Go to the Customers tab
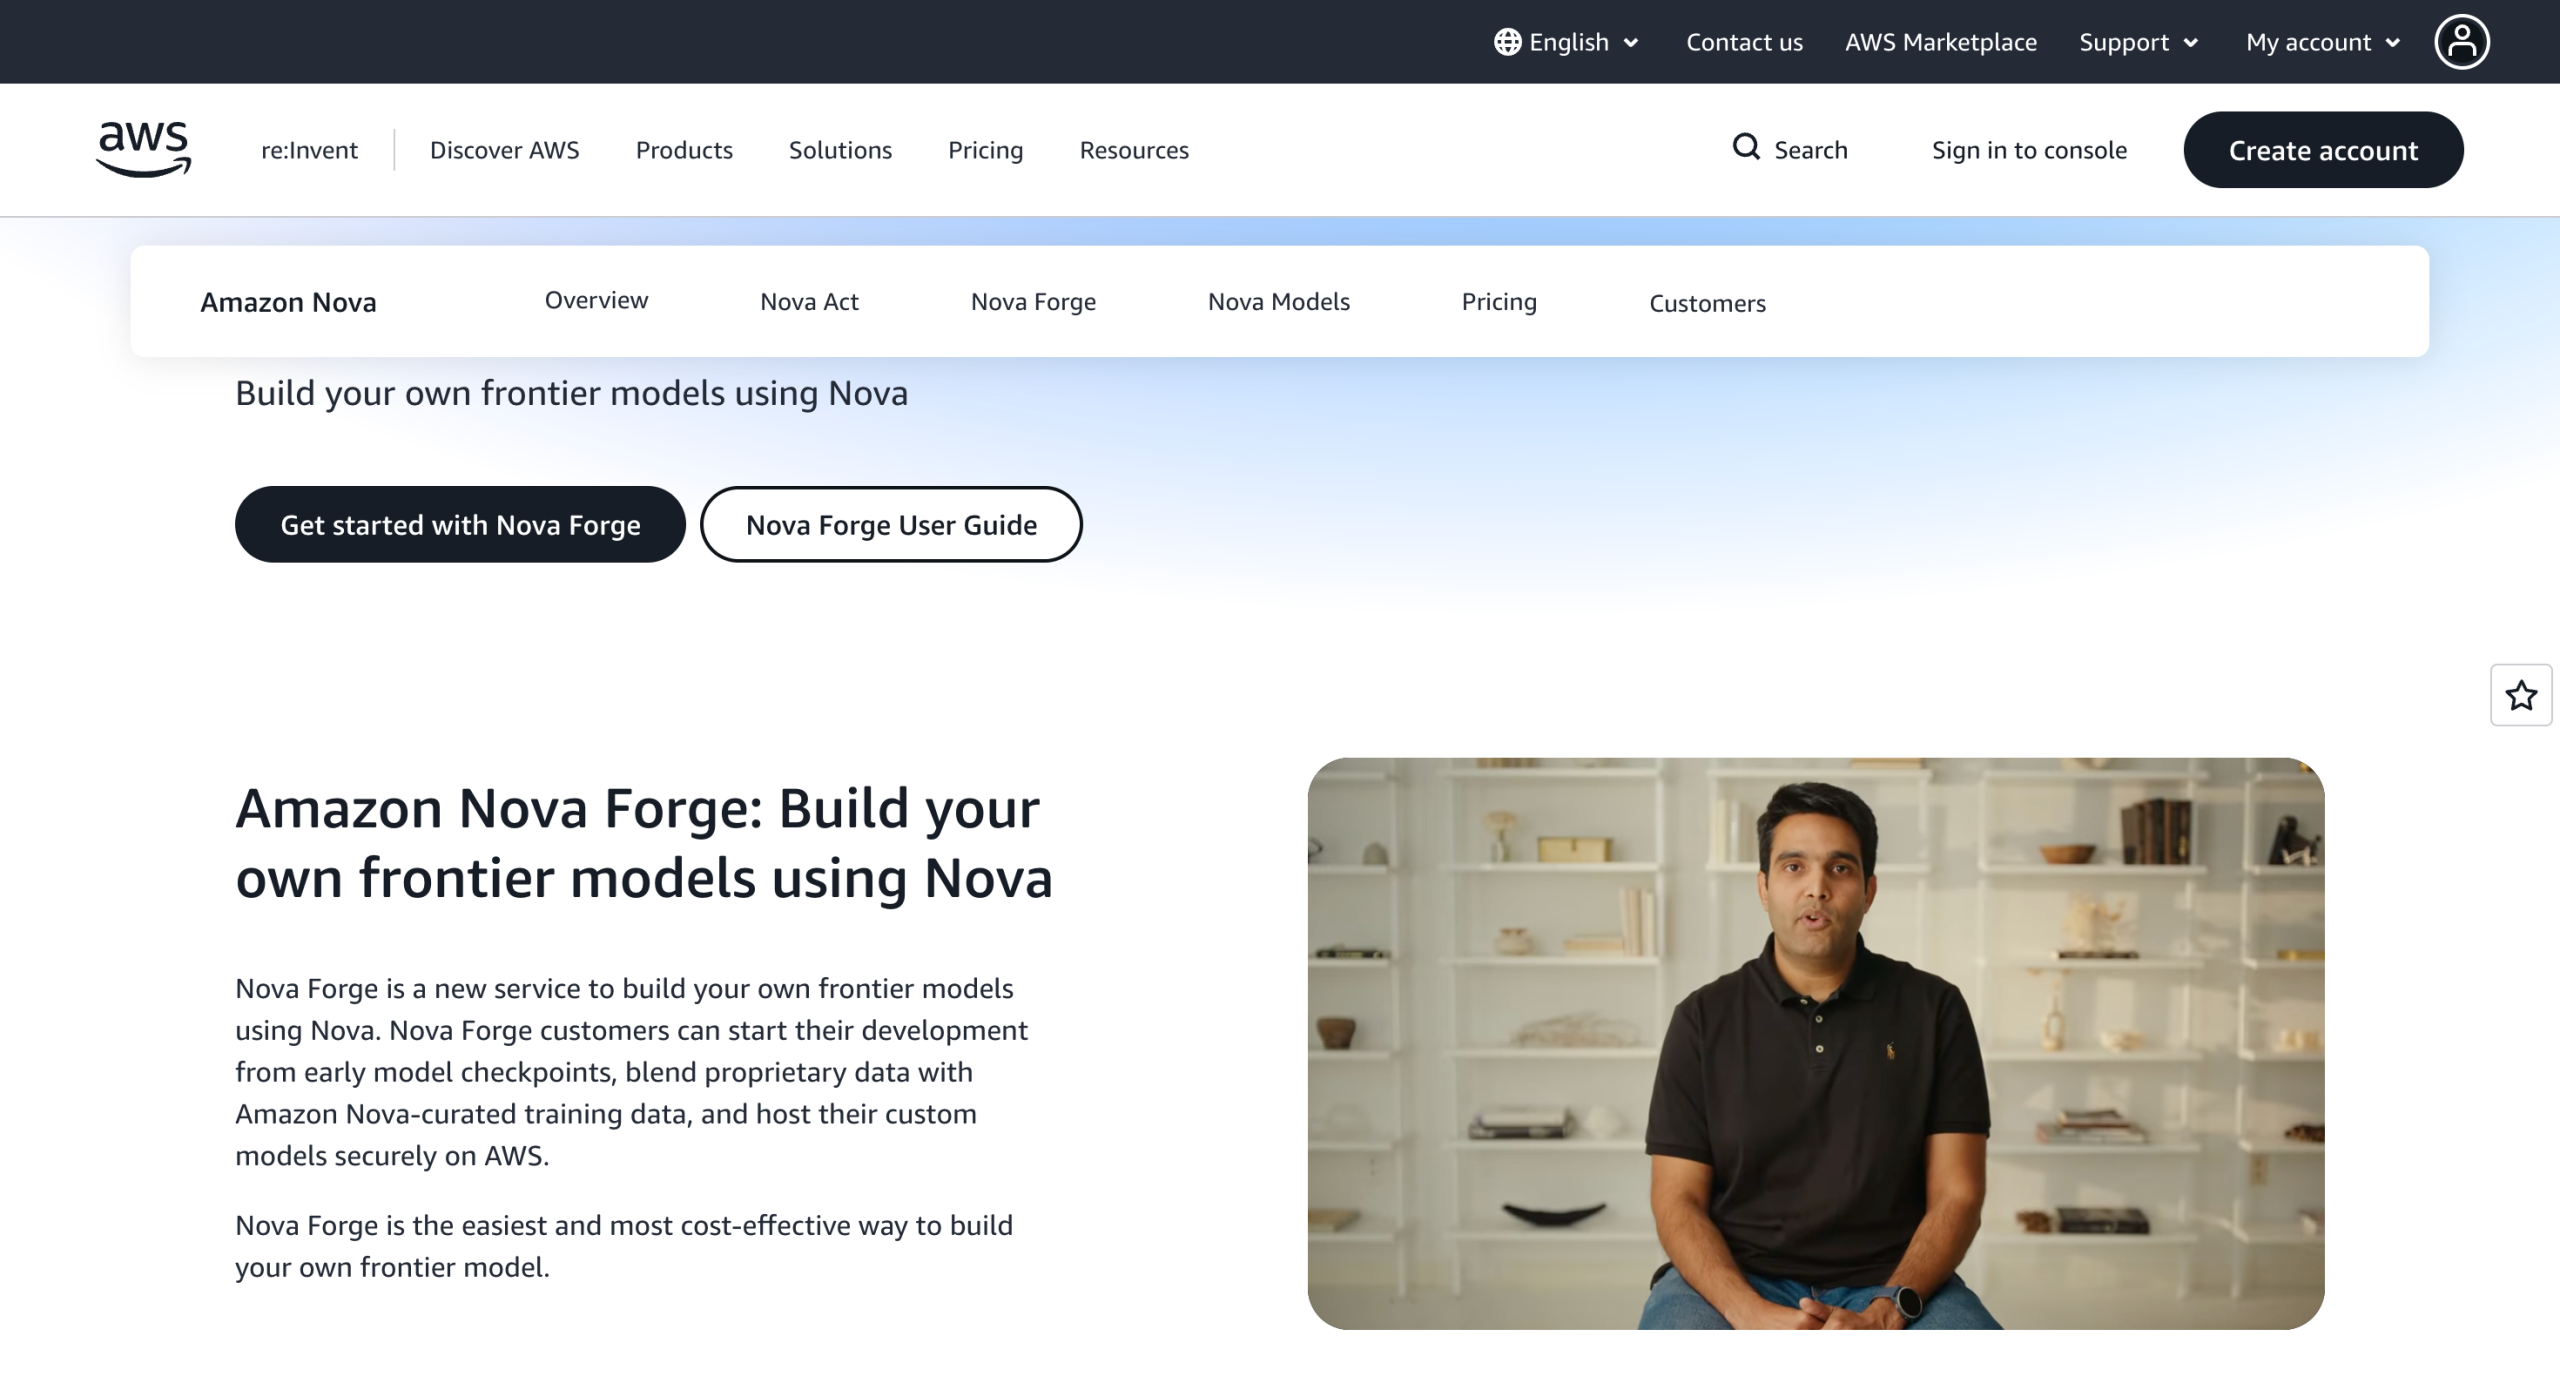This screenshot has height=1390, width=2560. [1707, 303]
